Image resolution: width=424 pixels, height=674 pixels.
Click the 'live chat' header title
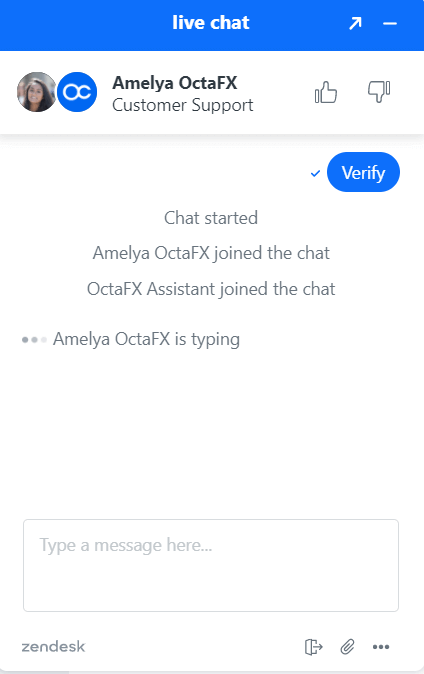pyautogui.click(x=211, y=23)
